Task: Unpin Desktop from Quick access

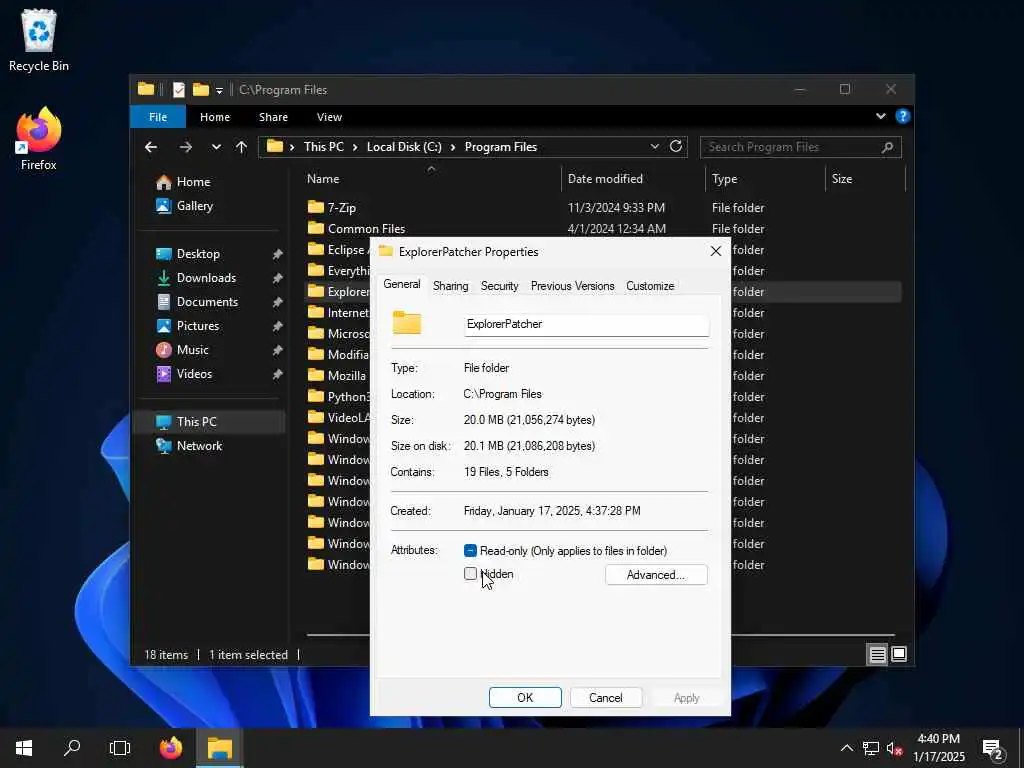Action: coord(278,254)
